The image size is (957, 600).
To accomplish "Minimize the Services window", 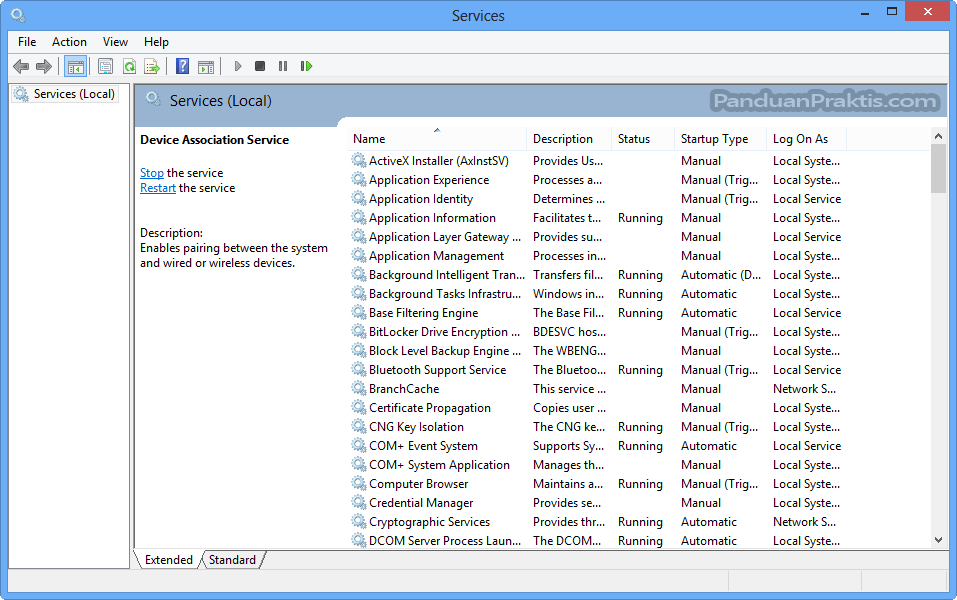I will click(864, 13).
